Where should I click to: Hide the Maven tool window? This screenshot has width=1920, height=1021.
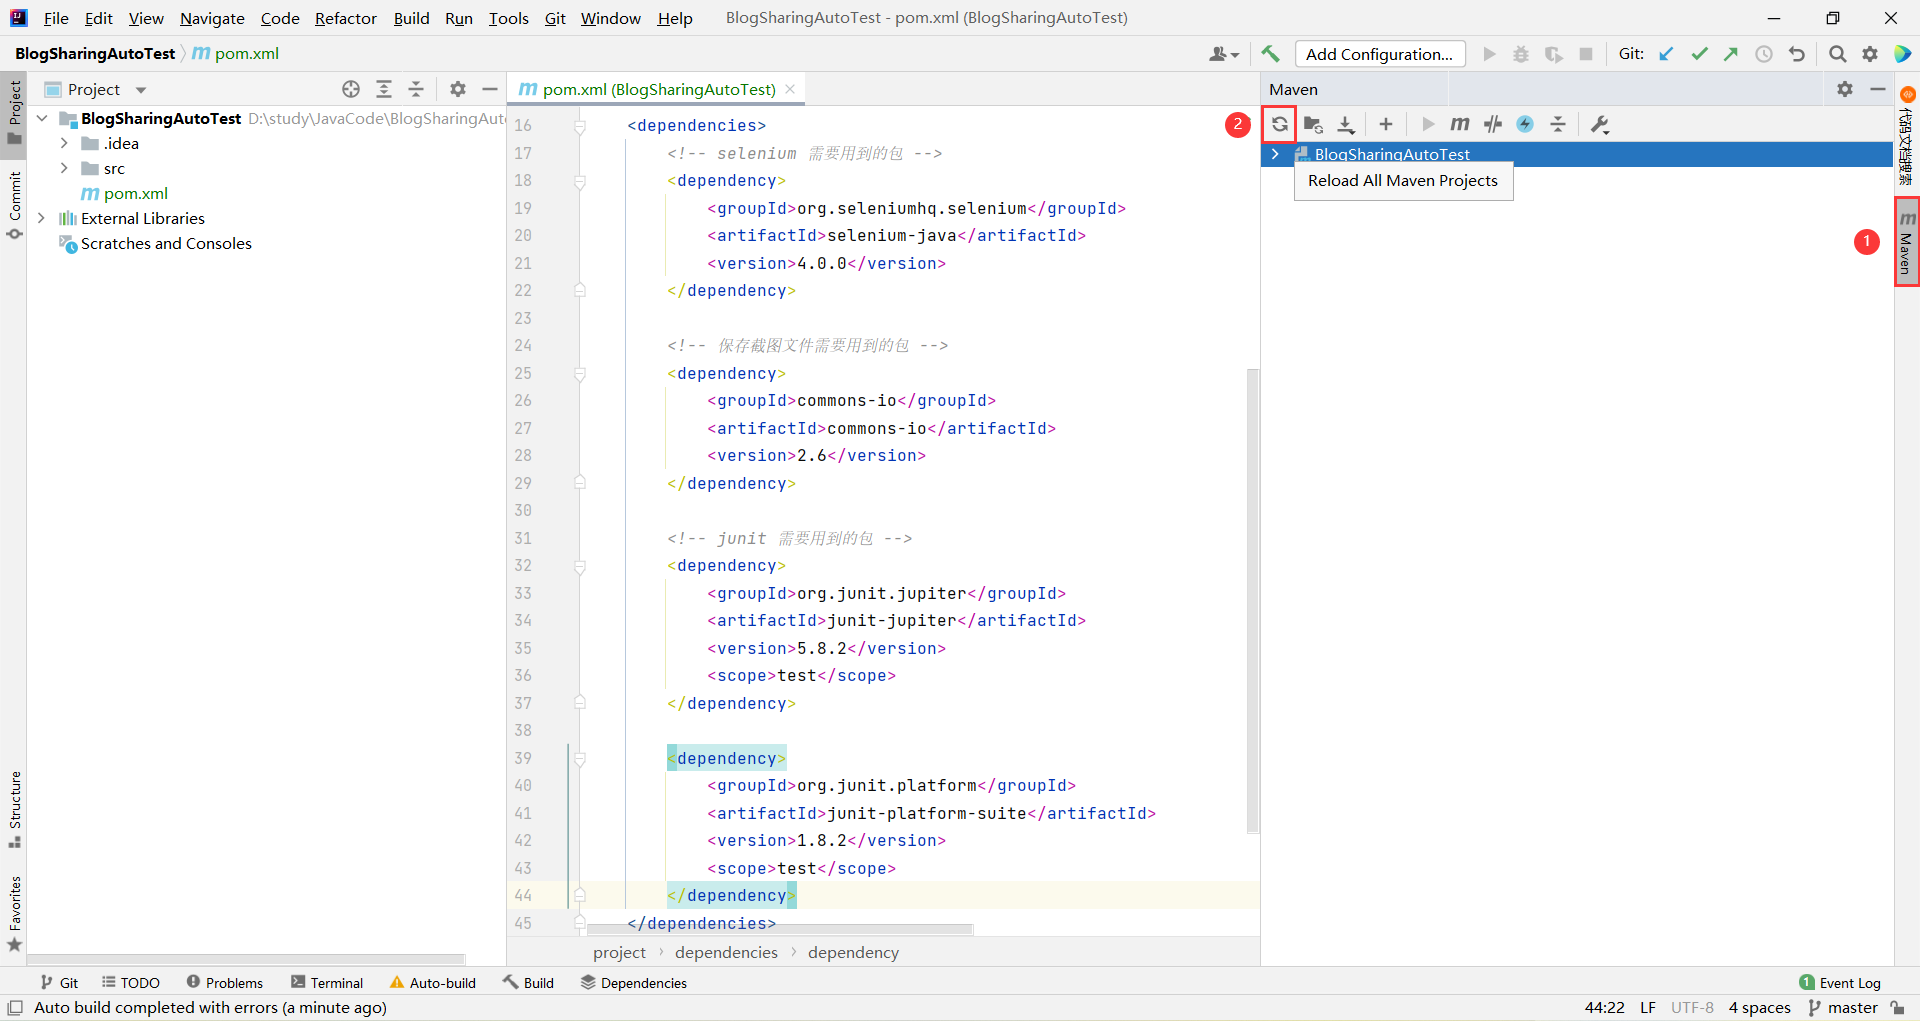pos(1878,89)
